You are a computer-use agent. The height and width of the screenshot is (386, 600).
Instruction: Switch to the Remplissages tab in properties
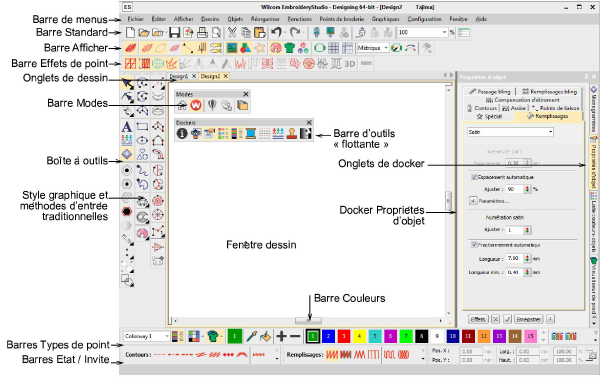pos(548,116)
